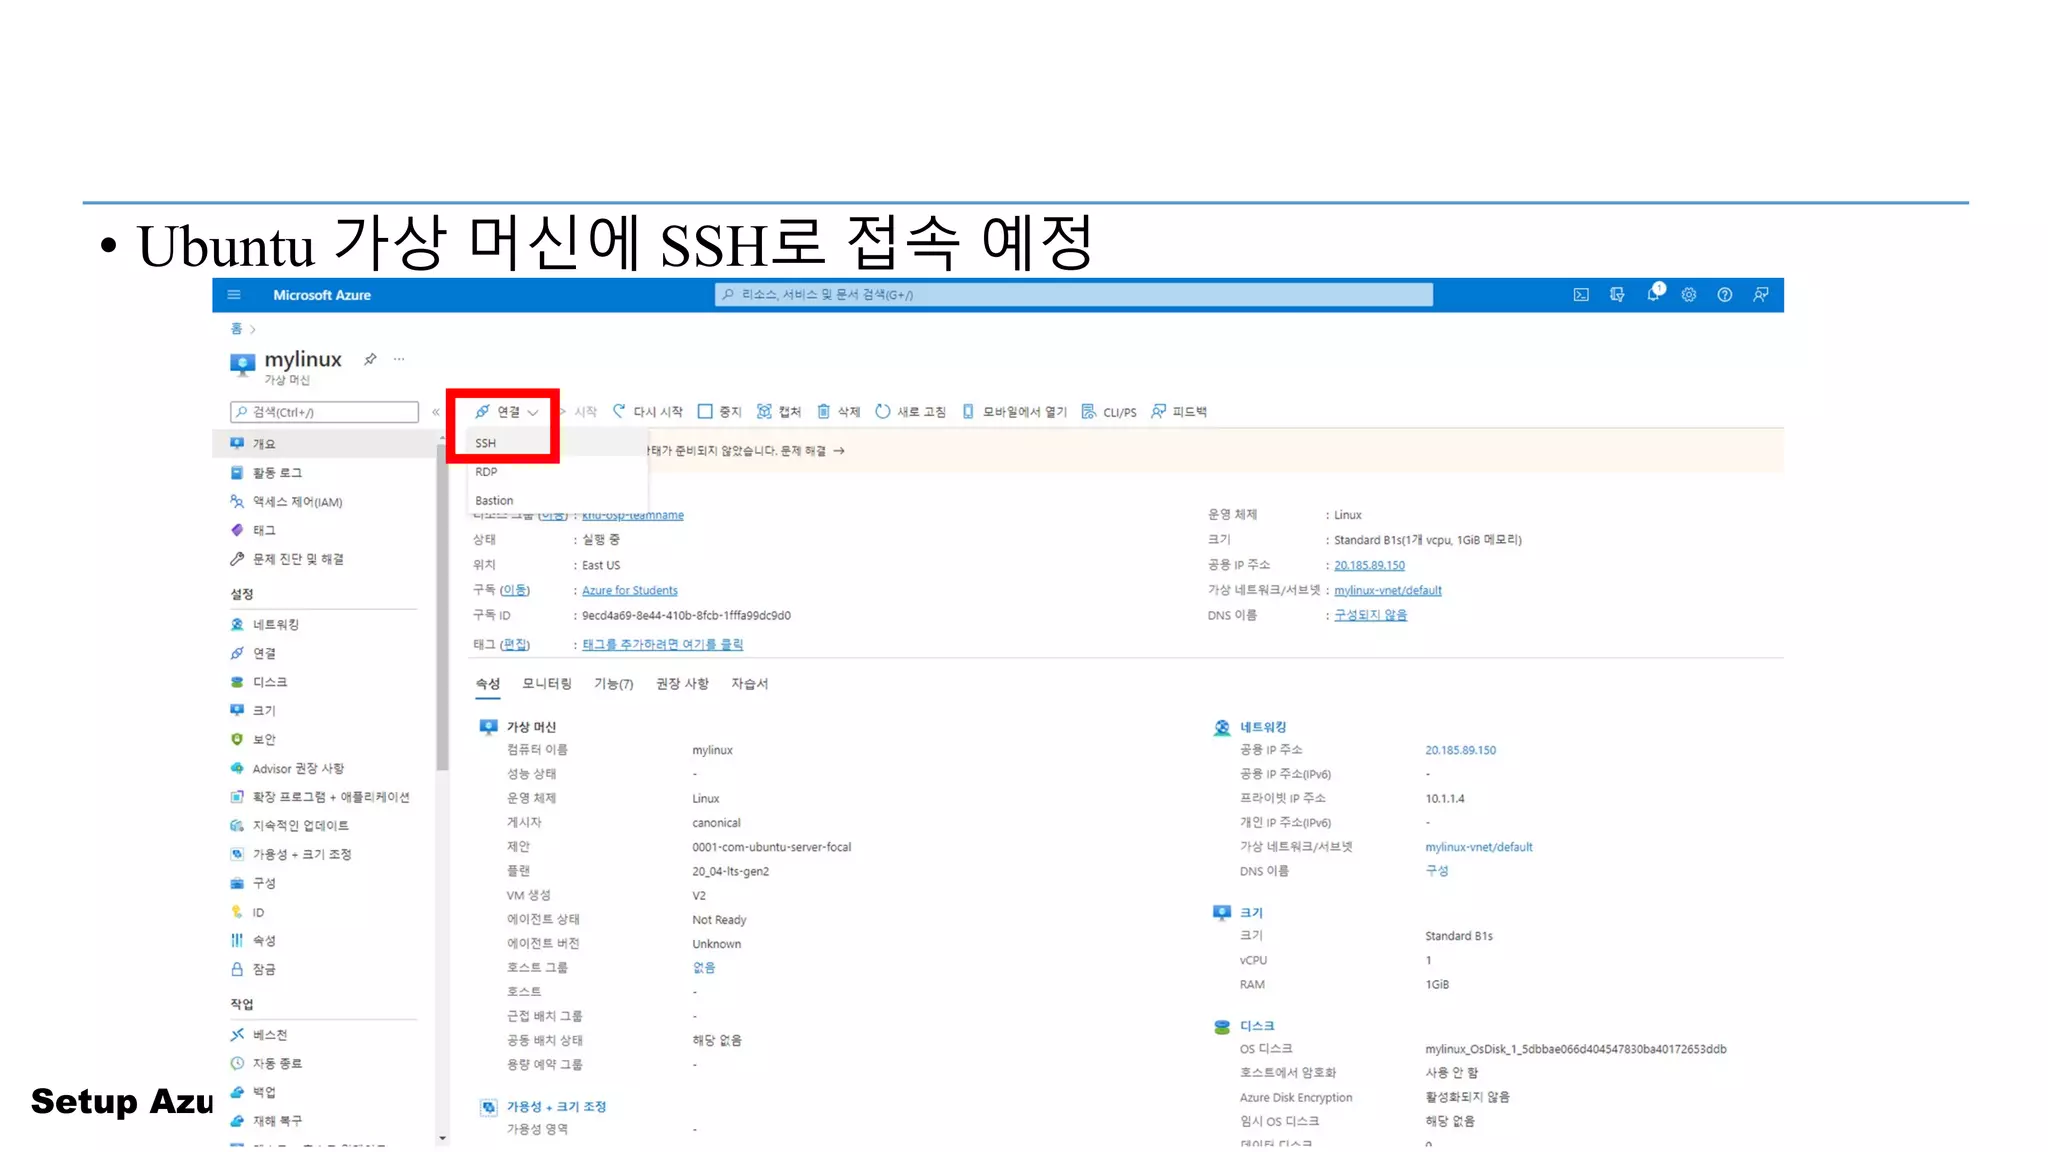Click the 삭제 delete button
The image size is (2048, 1152).
coord(839,412)
